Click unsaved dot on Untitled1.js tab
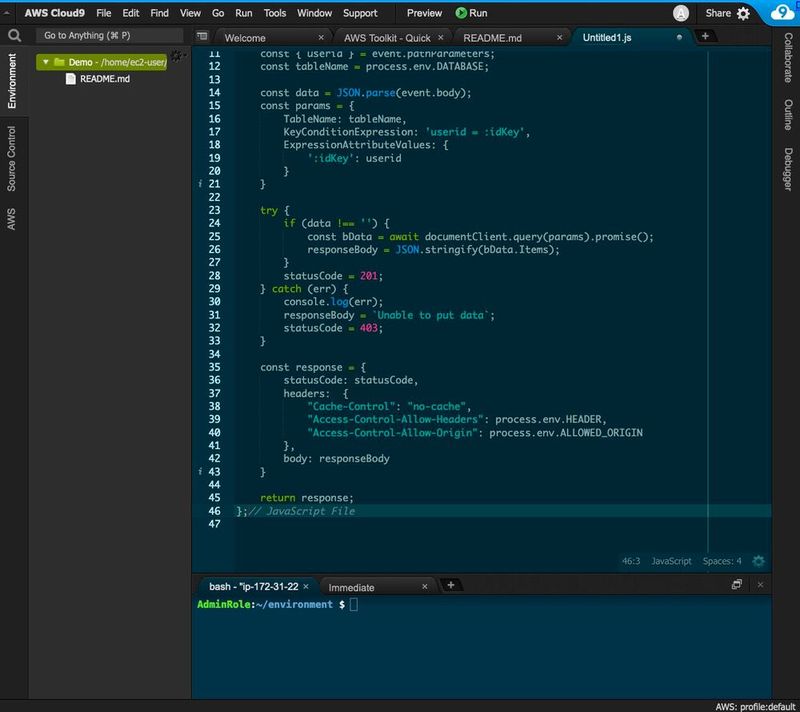Screen dimensions: 800x712 pyautogui.click(x=679, y=37)
